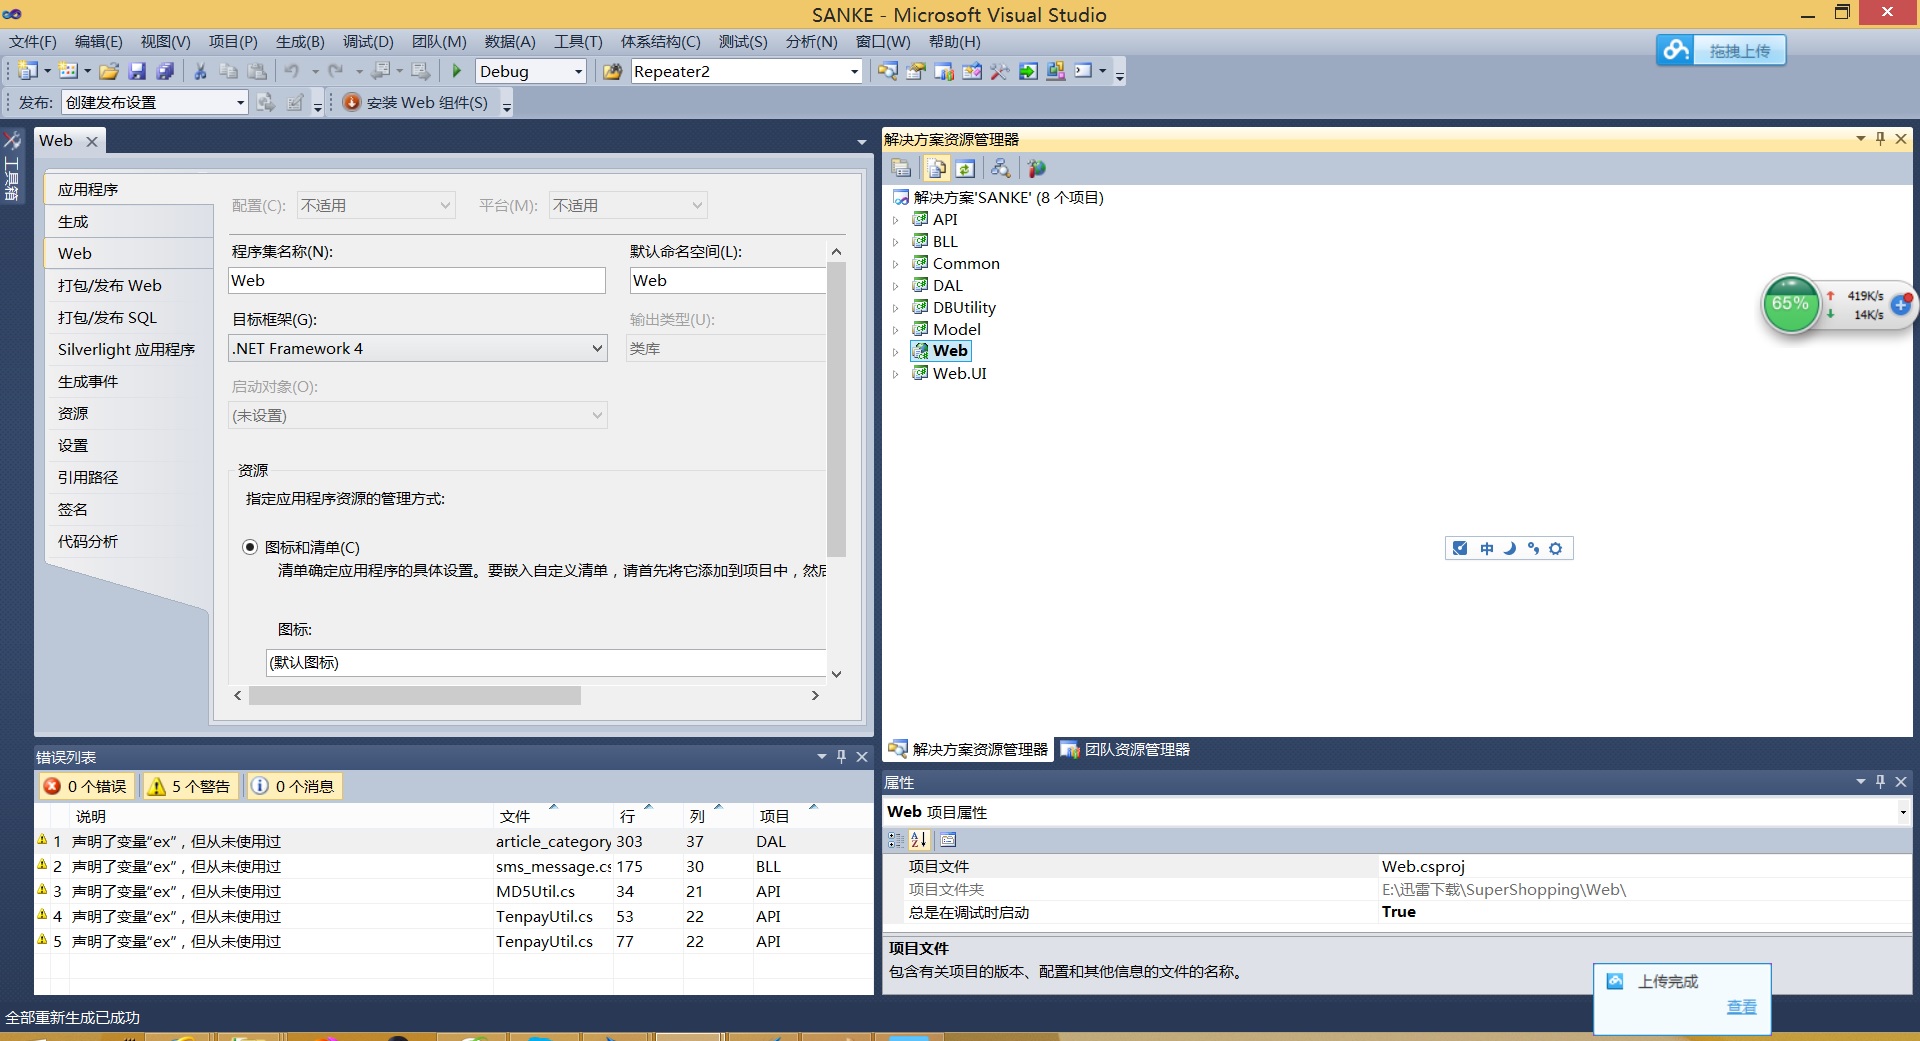The image size is (1920, 1041).
Task: Click Show All Files in Solution Explorer
Action: tap(937, 168)
